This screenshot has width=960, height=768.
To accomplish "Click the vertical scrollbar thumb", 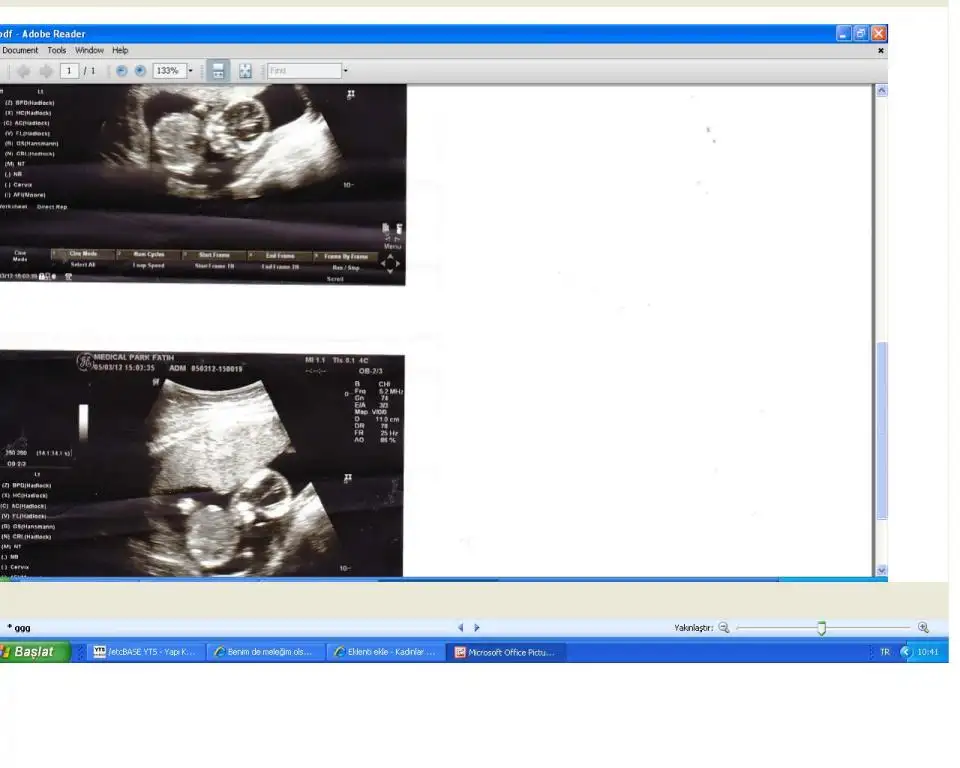I will [x=882, y=431].
